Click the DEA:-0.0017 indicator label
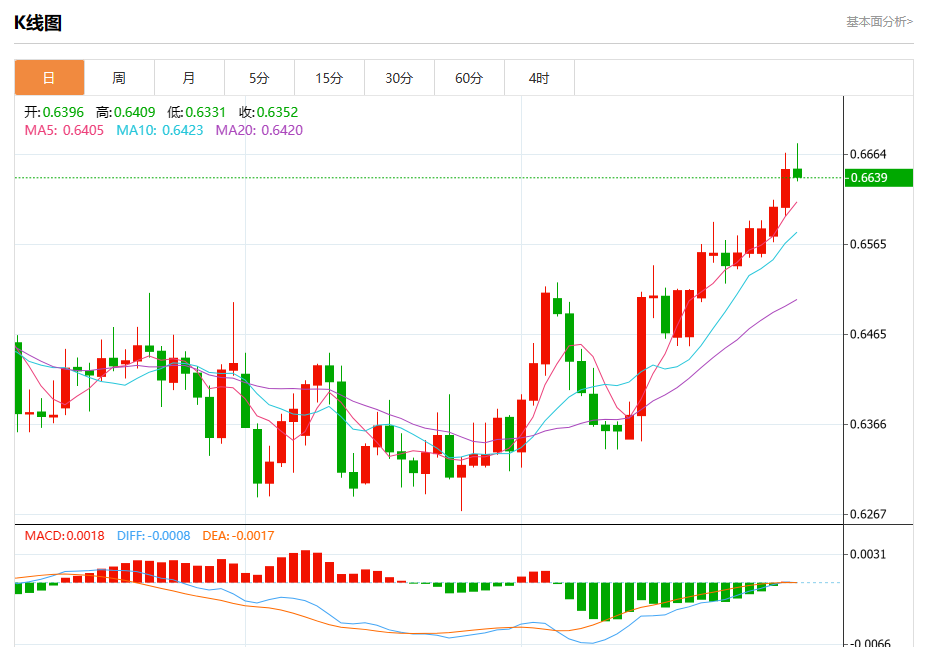The height and width of the screenshot is (647, 949). tap(238, 536)
